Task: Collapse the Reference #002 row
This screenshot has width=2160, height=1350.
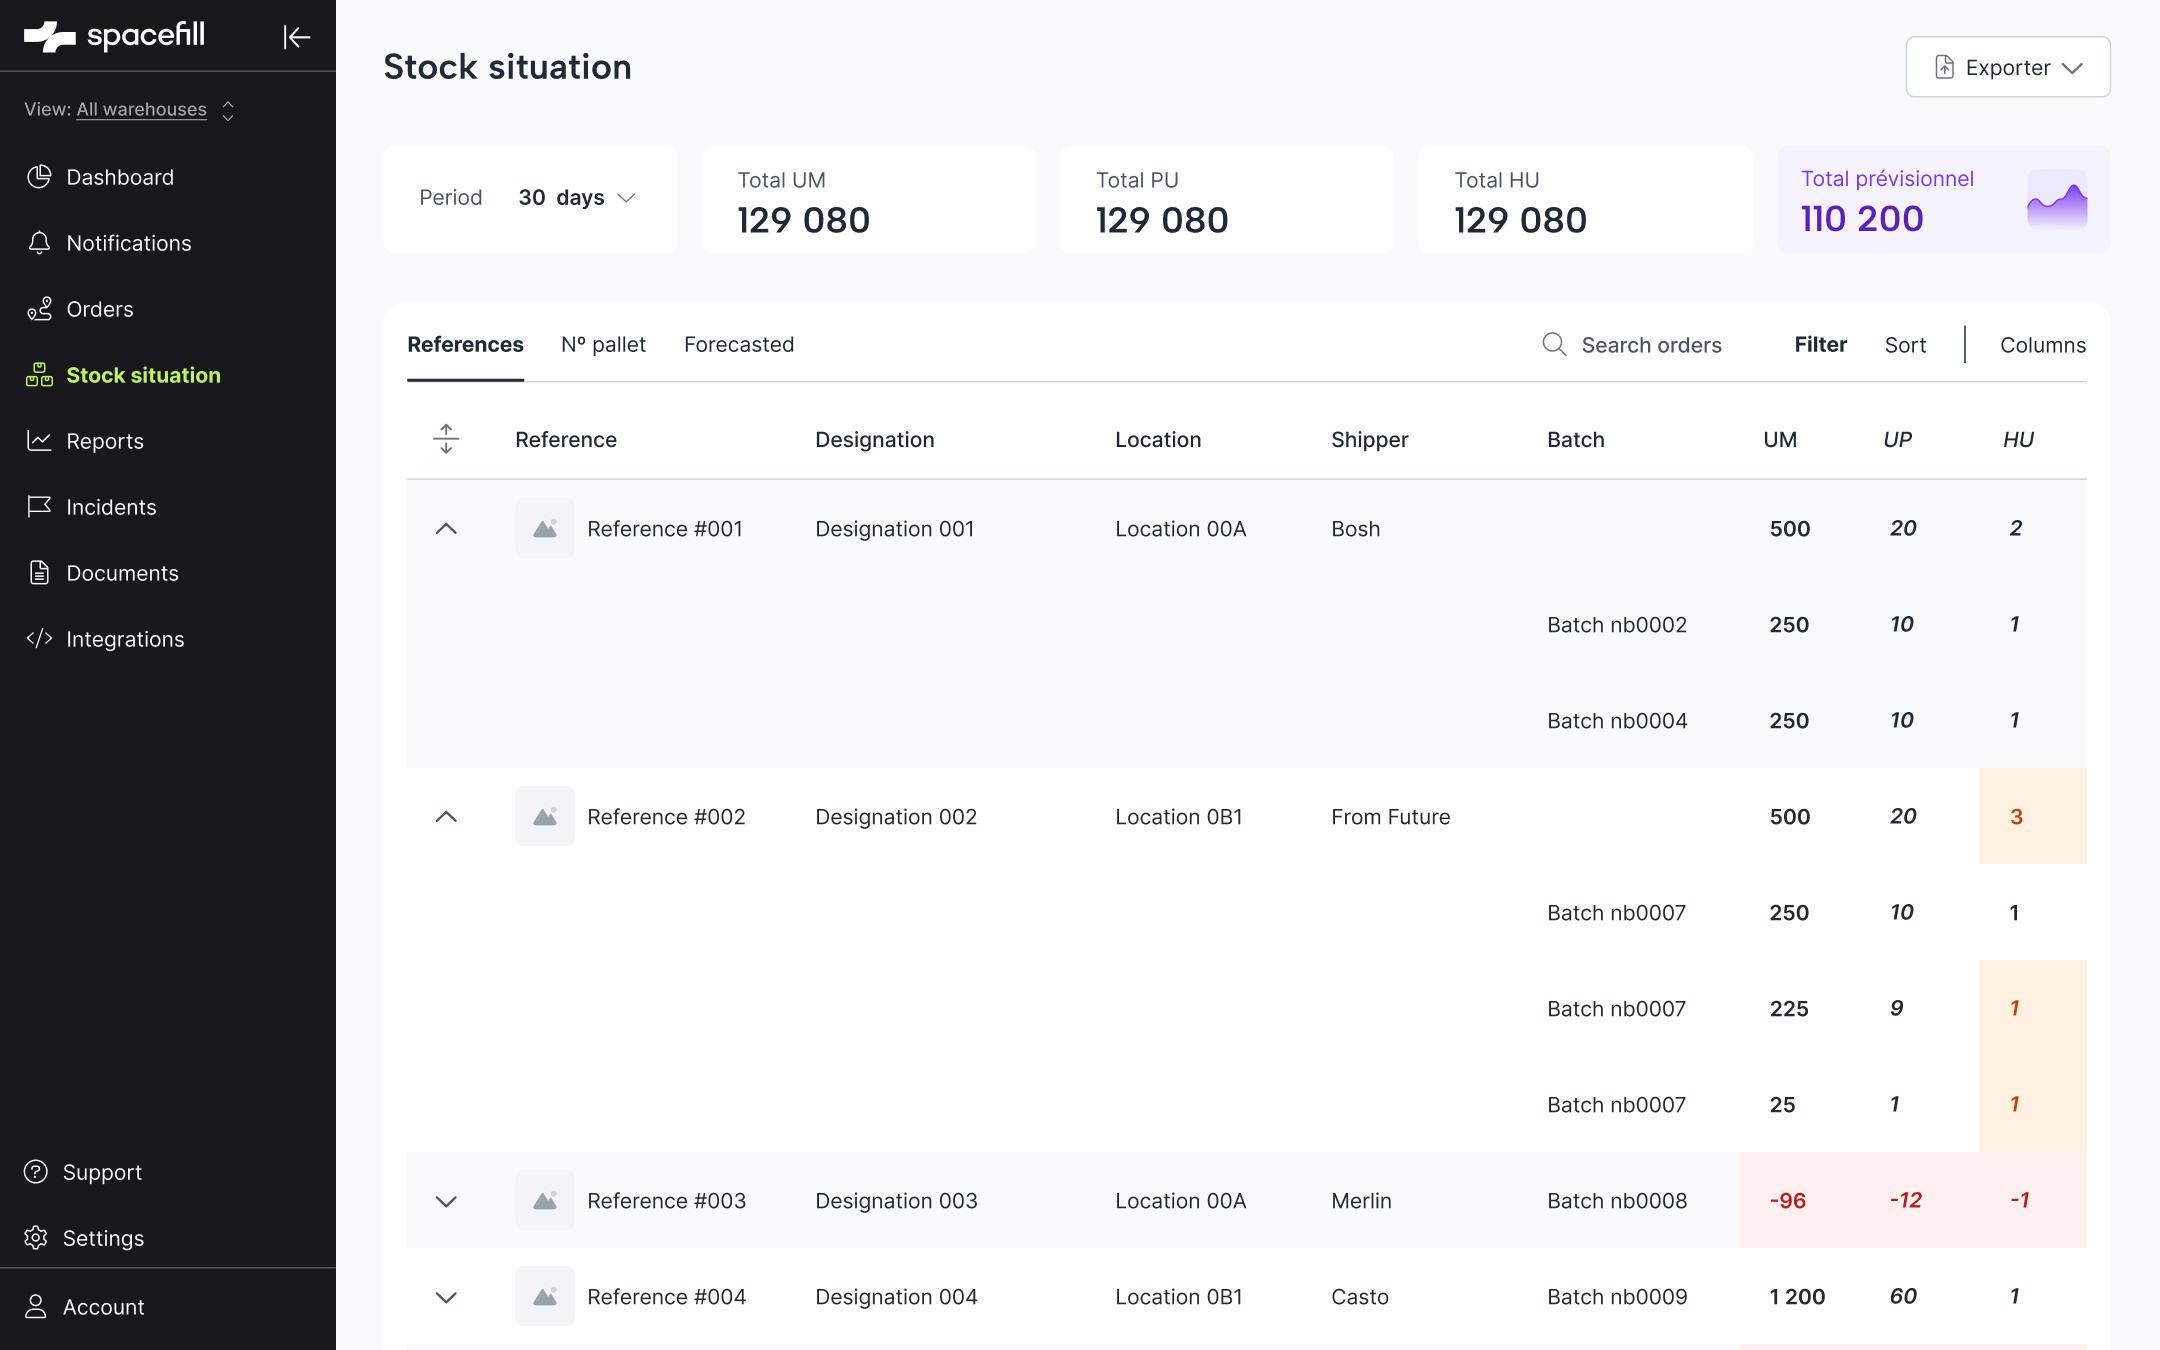Action: pyautogui.click(x=446, y=816)
